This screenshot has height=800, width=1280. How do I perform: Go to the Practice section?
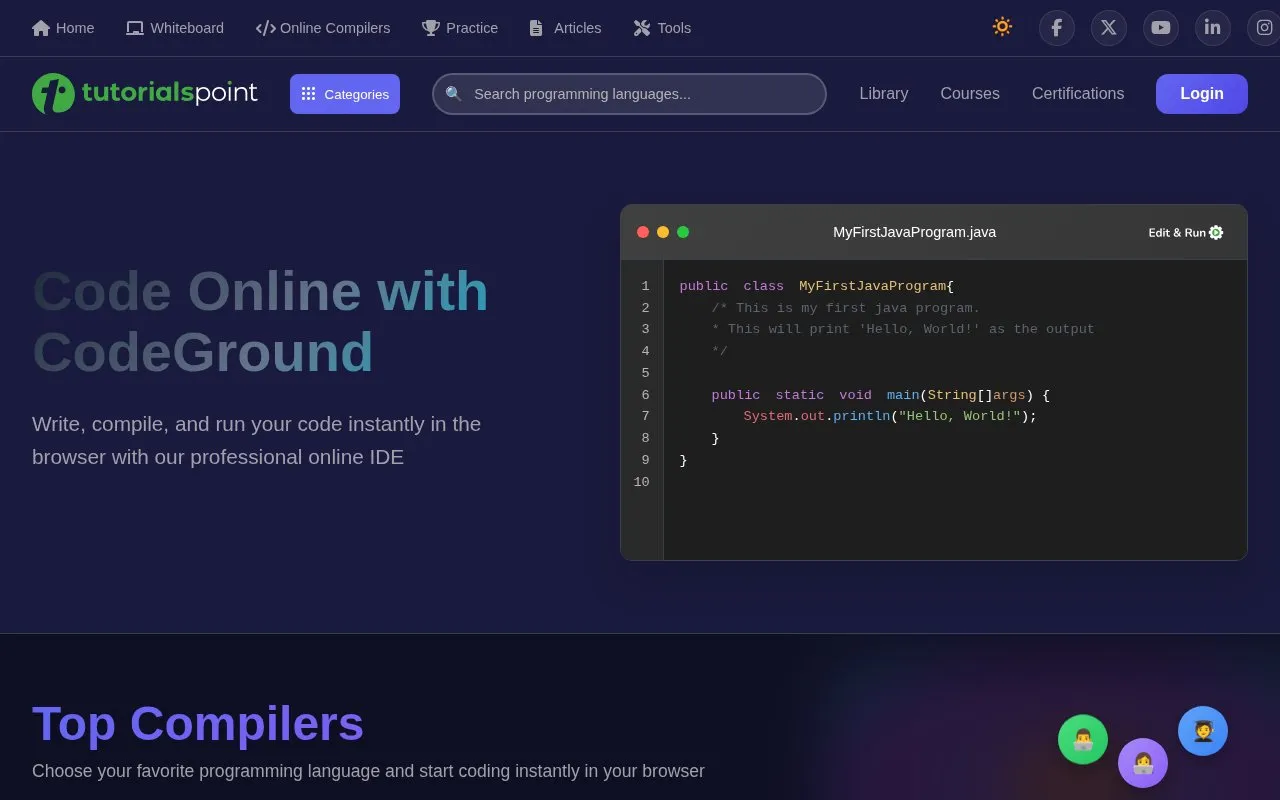460,28
